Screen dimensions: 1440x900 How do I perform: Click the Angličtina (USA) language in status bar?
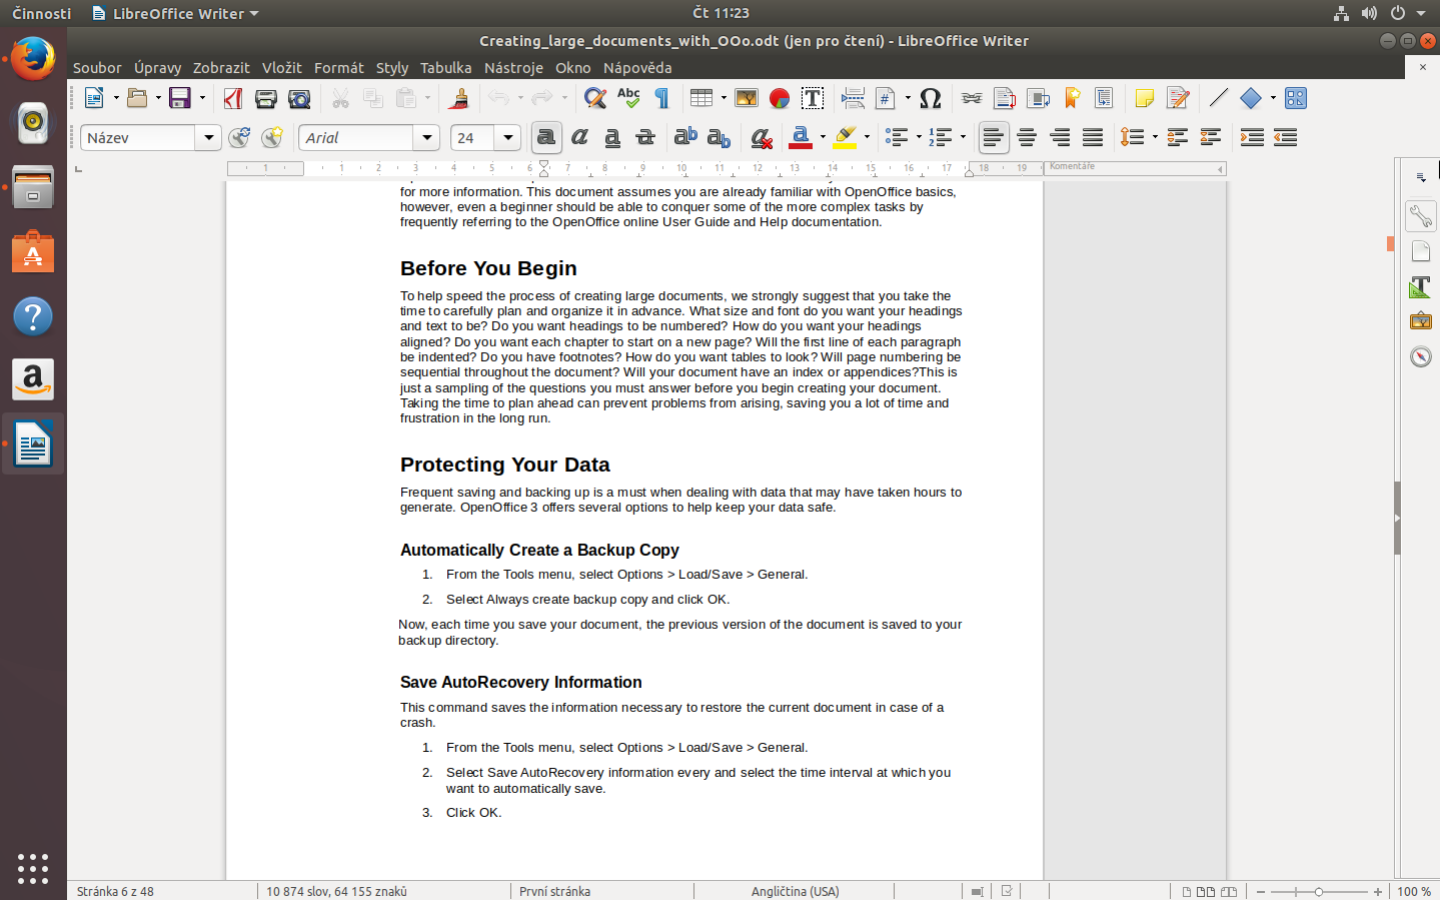coord(795,891)
